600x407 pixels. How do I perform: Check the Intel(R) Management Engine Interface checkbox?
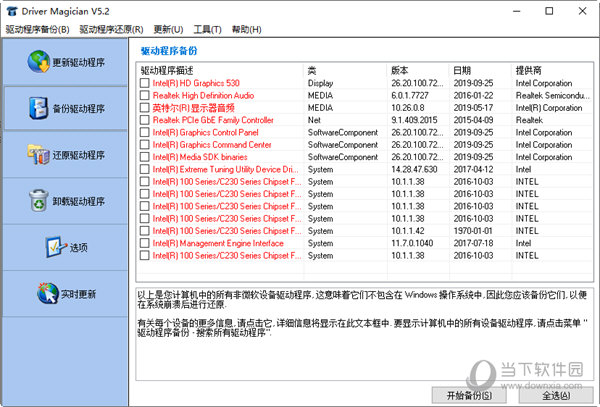(144, 243)
